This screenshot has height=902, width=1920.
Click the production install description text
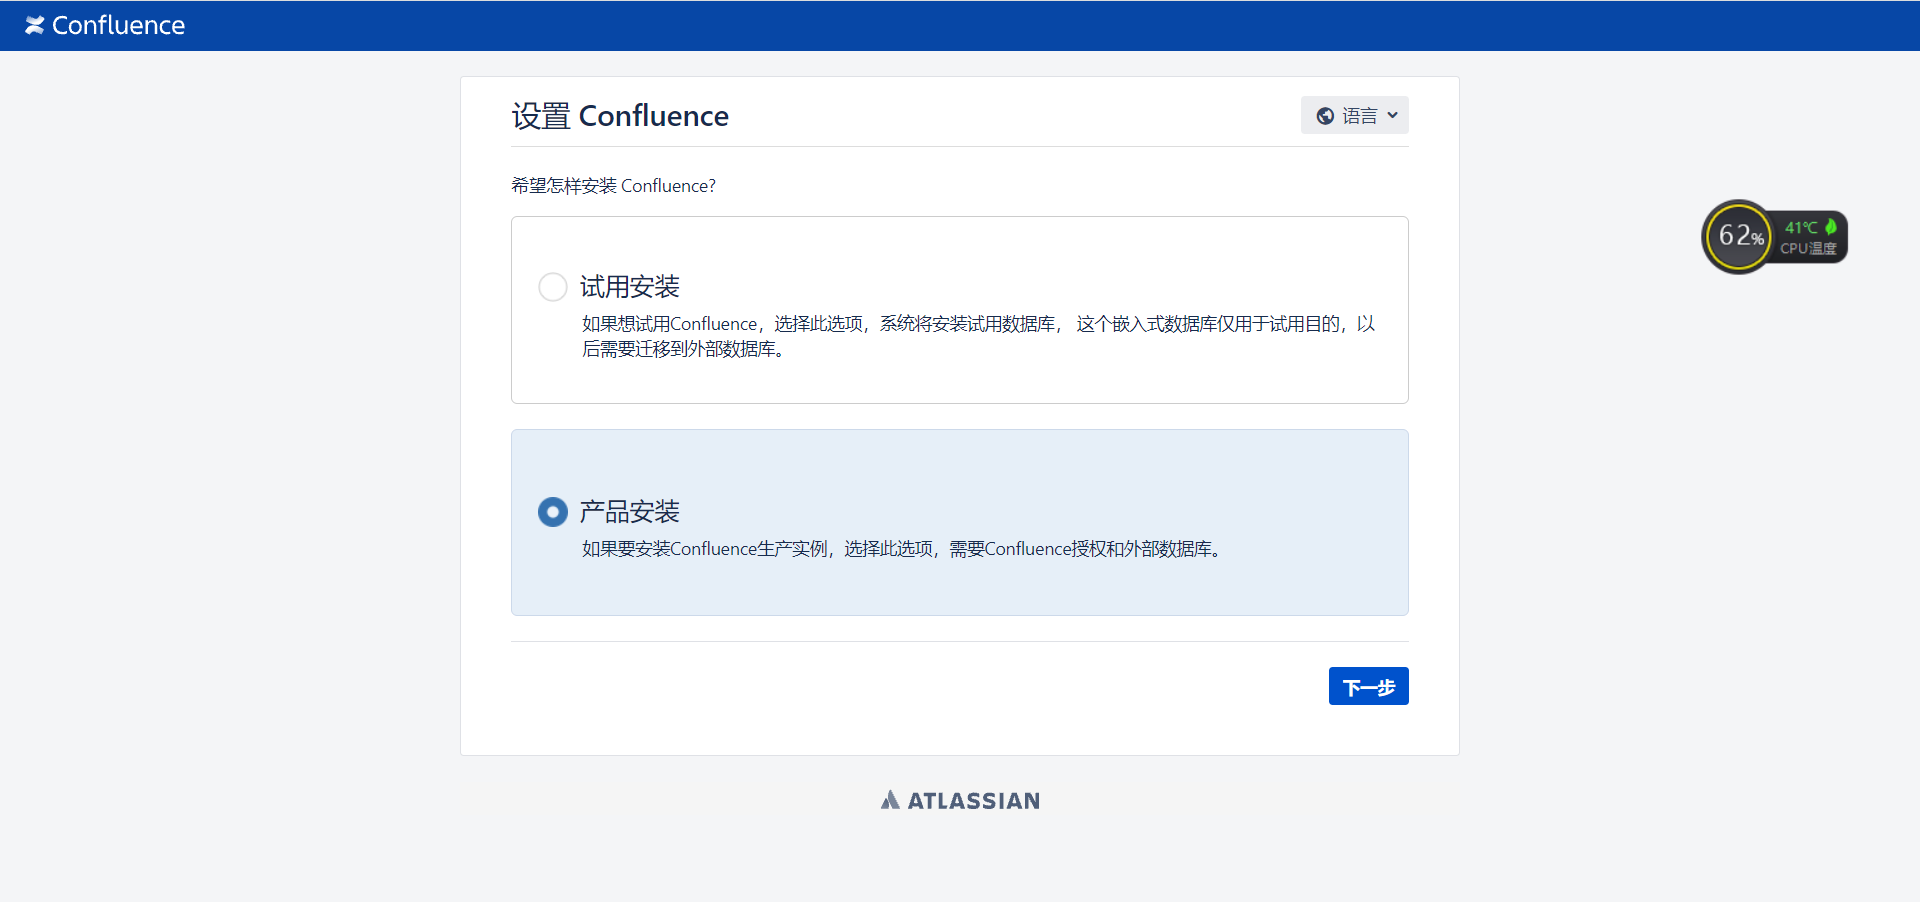tap(902, 549)
